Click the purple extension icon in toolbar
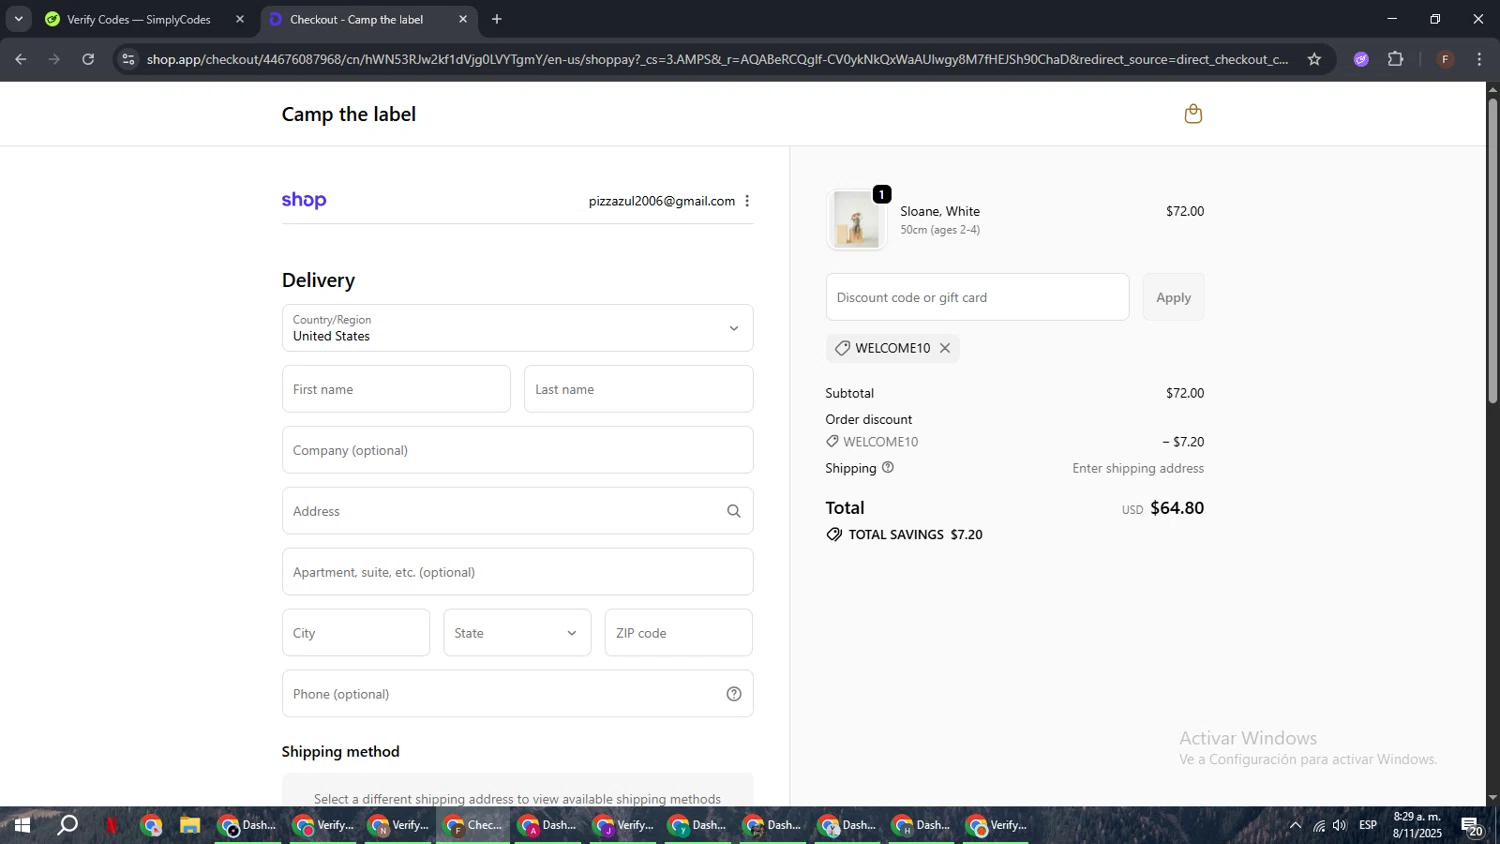The height and width of the screenshot is (844, 1500). (1361, 59)
